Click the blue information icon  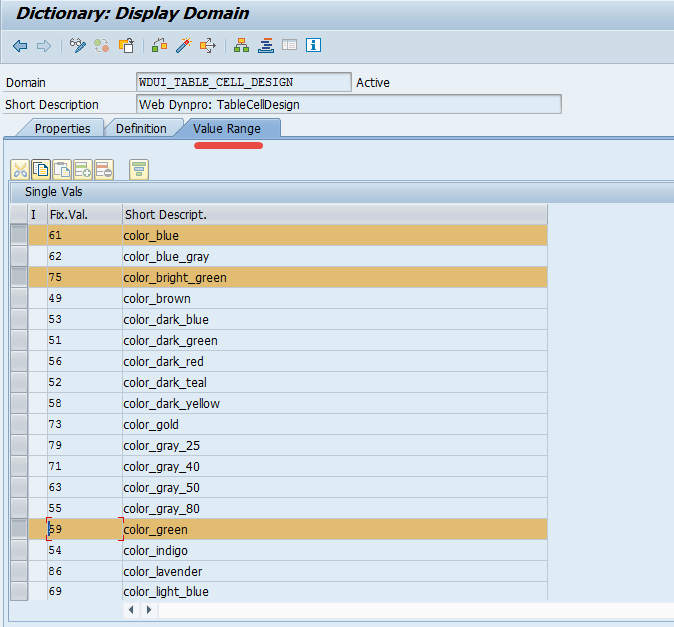[x=314, y=45]
